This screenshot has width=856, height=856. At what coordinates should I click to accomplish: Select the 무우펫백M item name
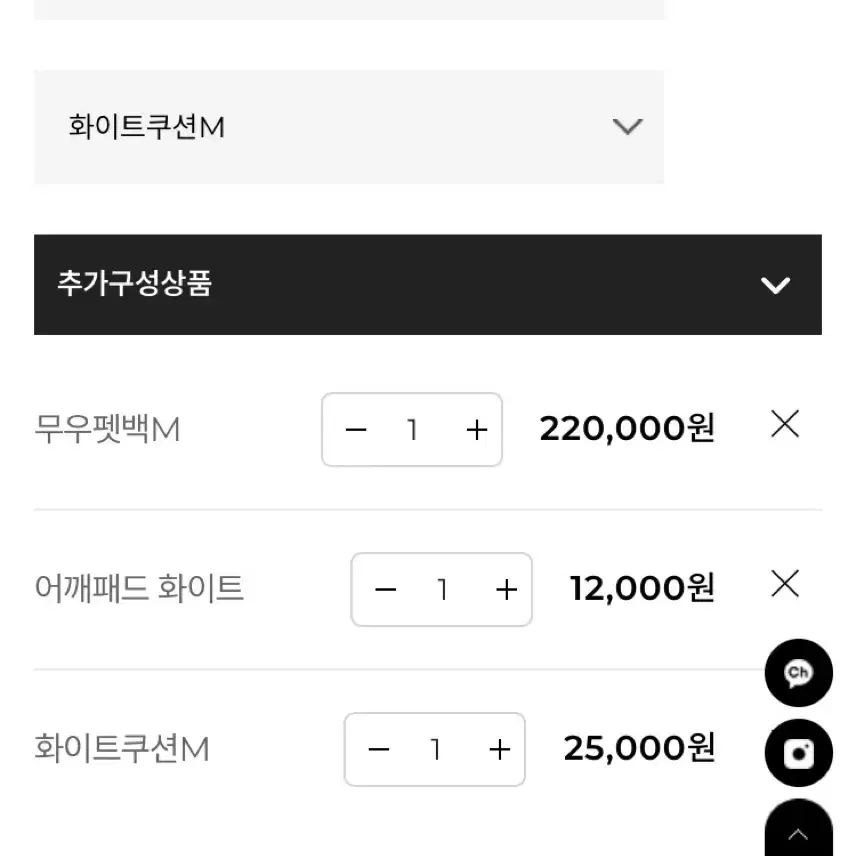[107, 430]
